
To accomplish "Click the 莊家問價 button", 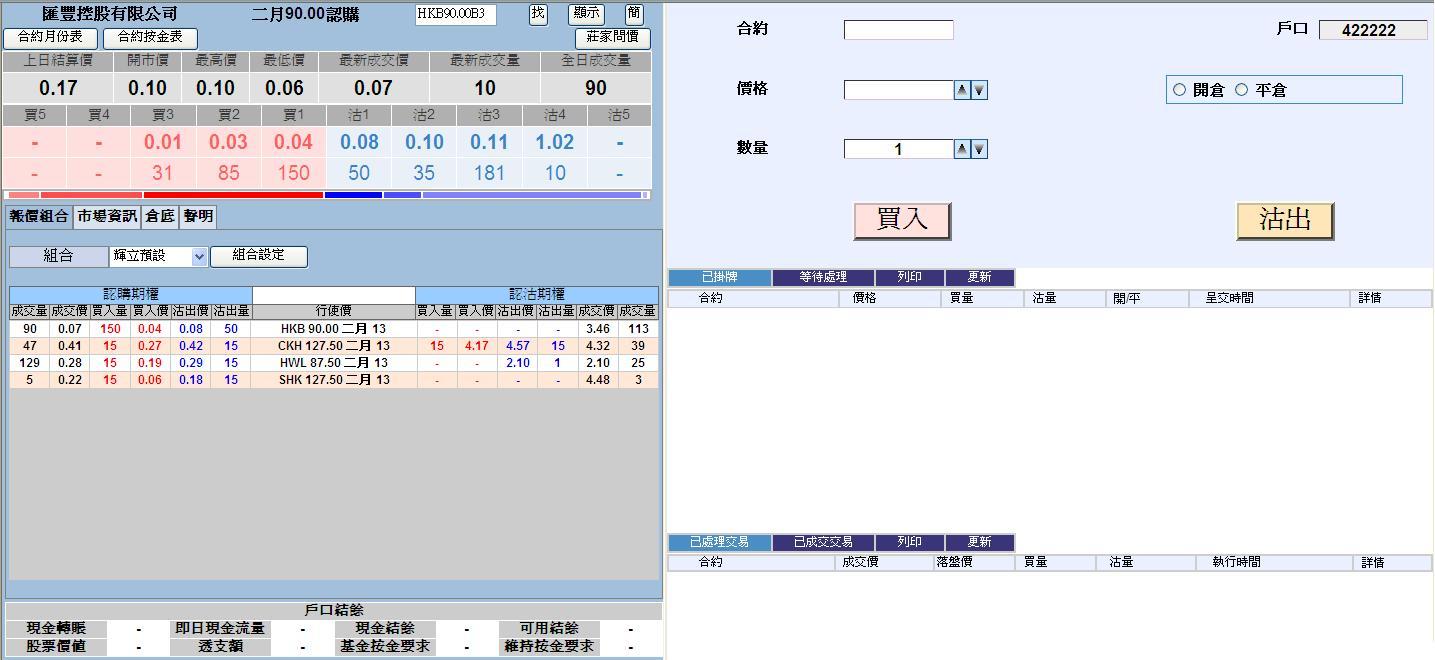I will pos(612,38).
